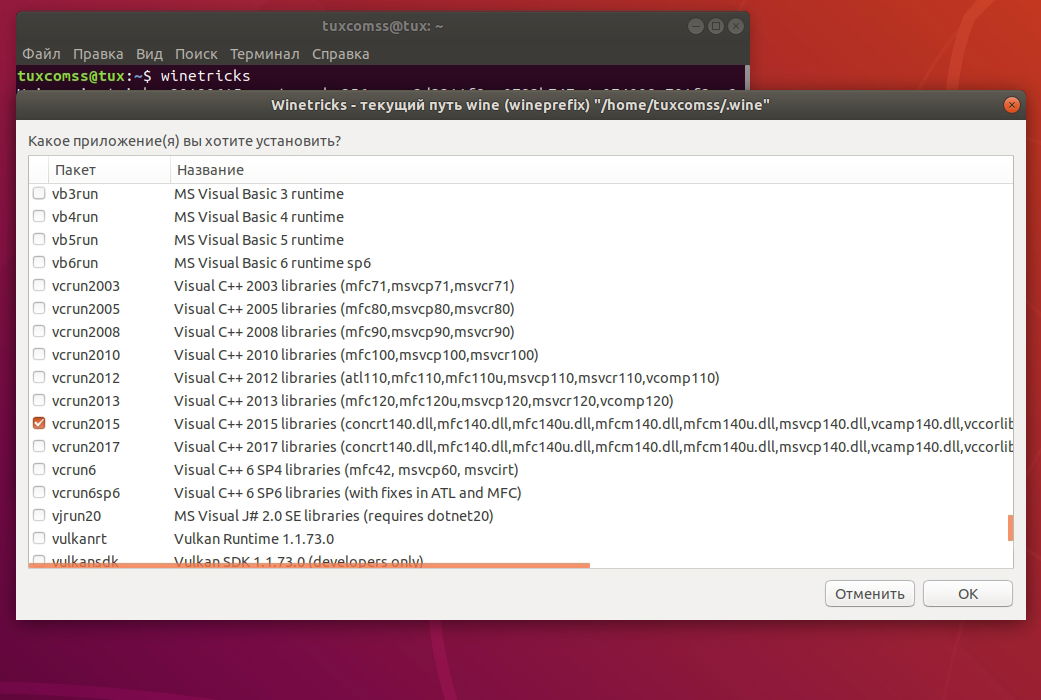Click the Отменить button
1041x700 pixels.
point(870,594)
